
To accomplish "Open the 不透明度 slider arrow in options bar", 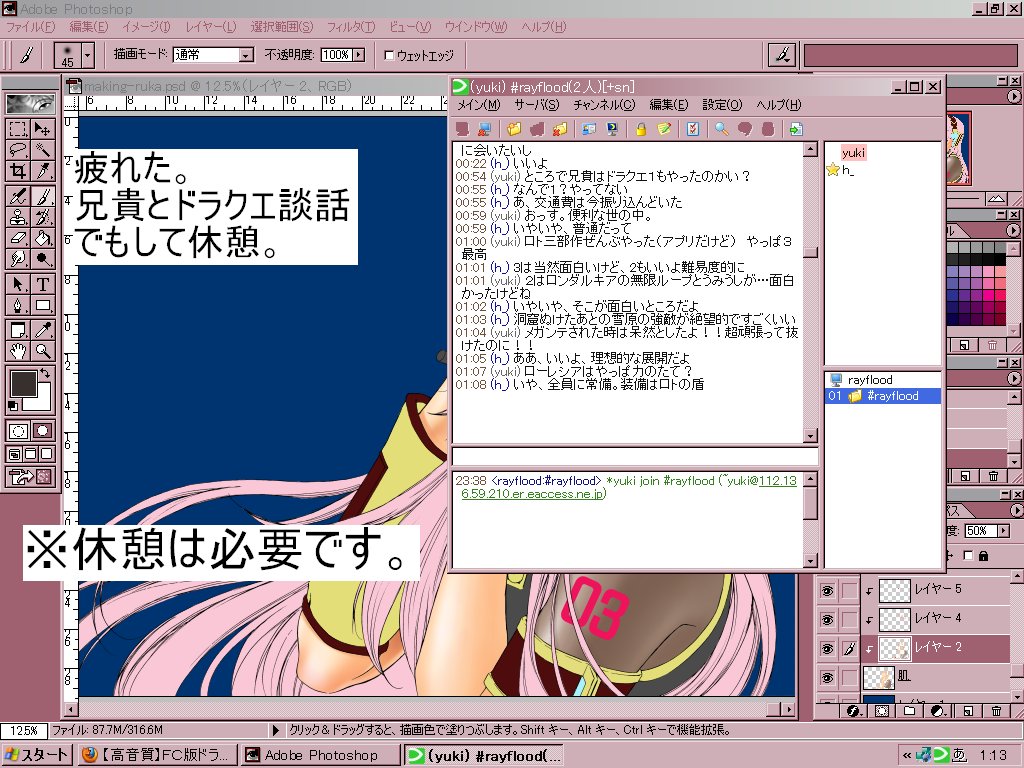I will point(359,56).
